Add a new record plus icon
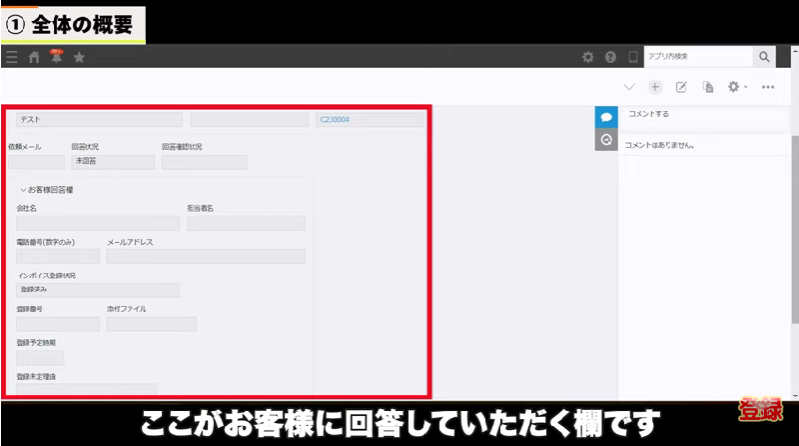The width and height of the screenshot is (799, 446). [655, 87]
